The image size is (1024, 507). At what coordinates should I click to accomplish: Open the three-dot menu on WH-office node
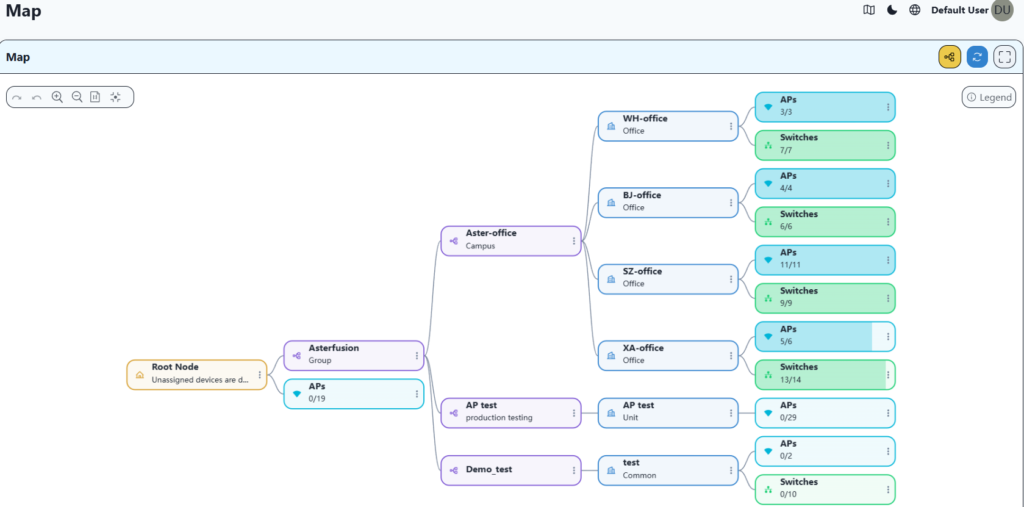[x=731, y=126]
